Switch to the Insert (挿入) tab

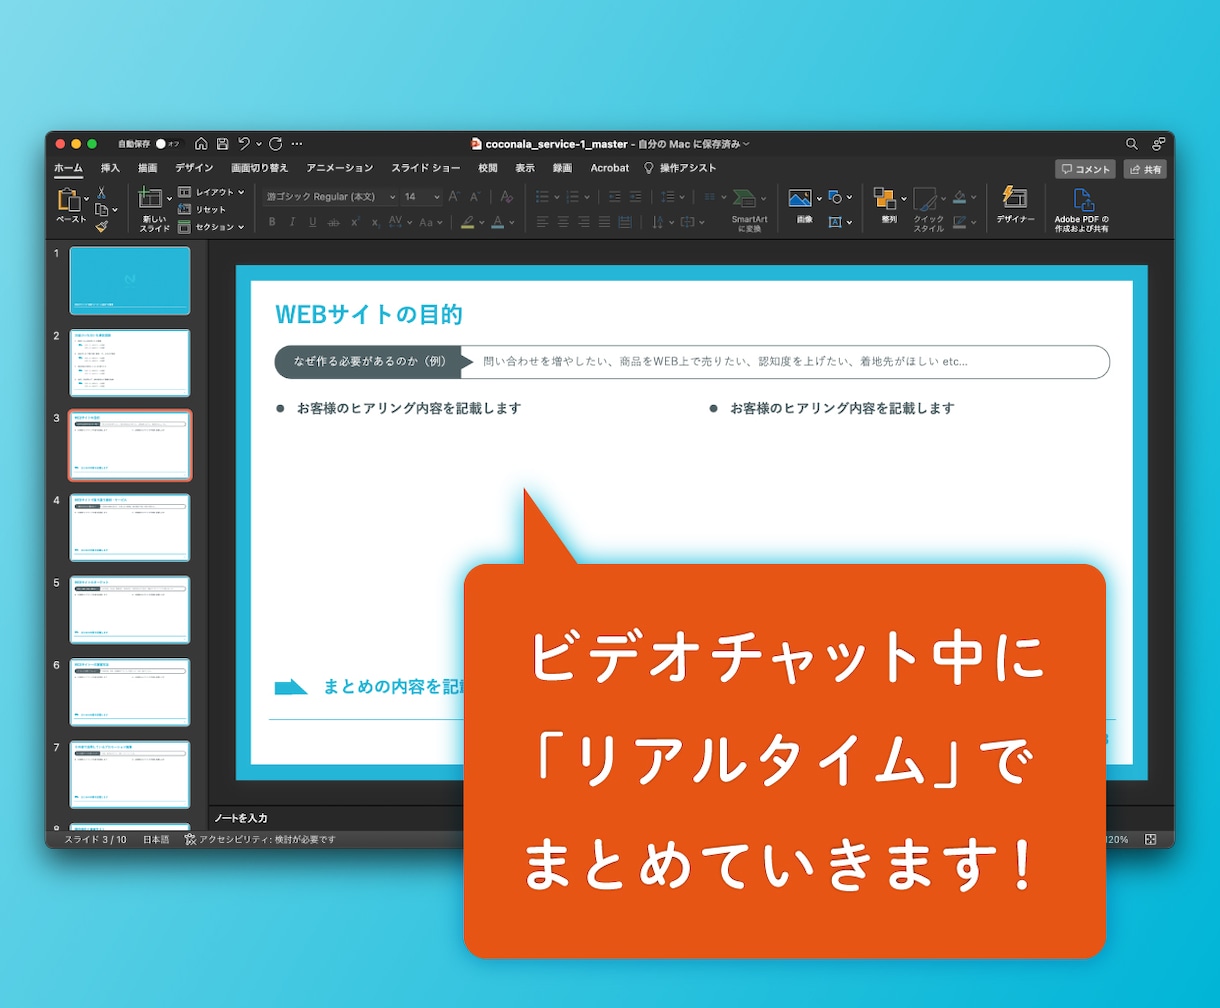point(110,168)
